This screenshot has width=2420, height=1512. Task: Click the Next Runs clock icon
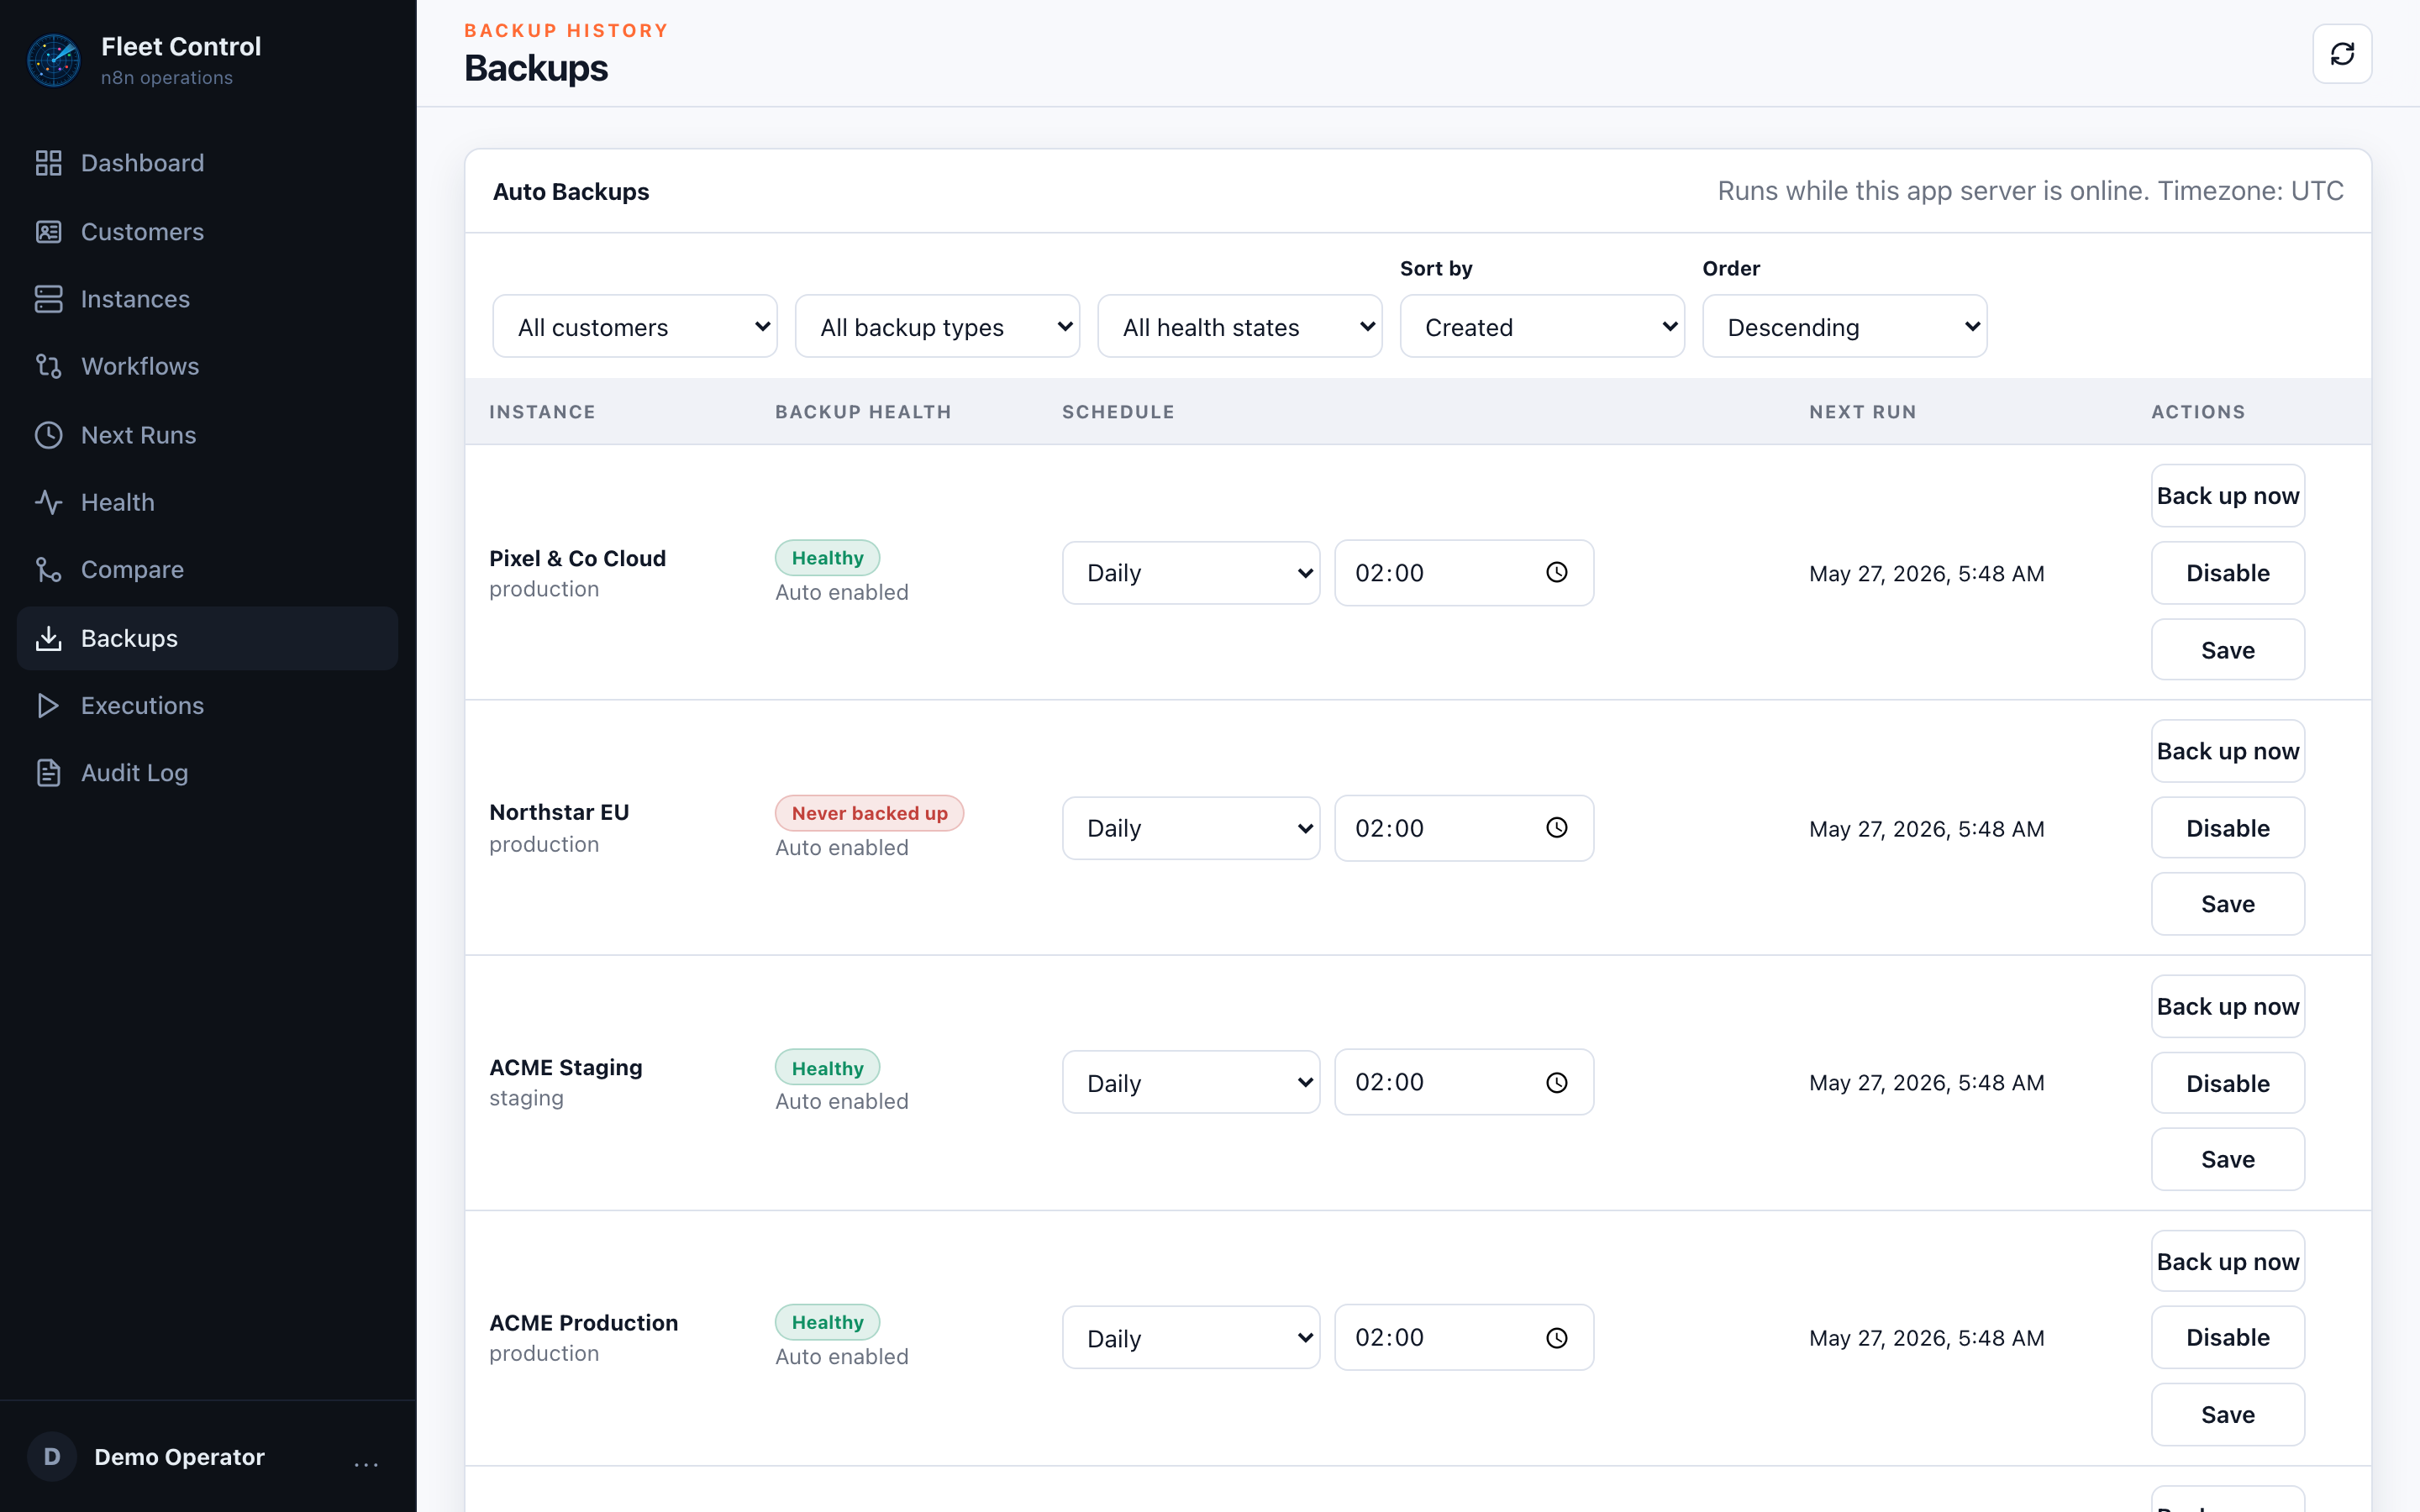click(x=48, y=435)
